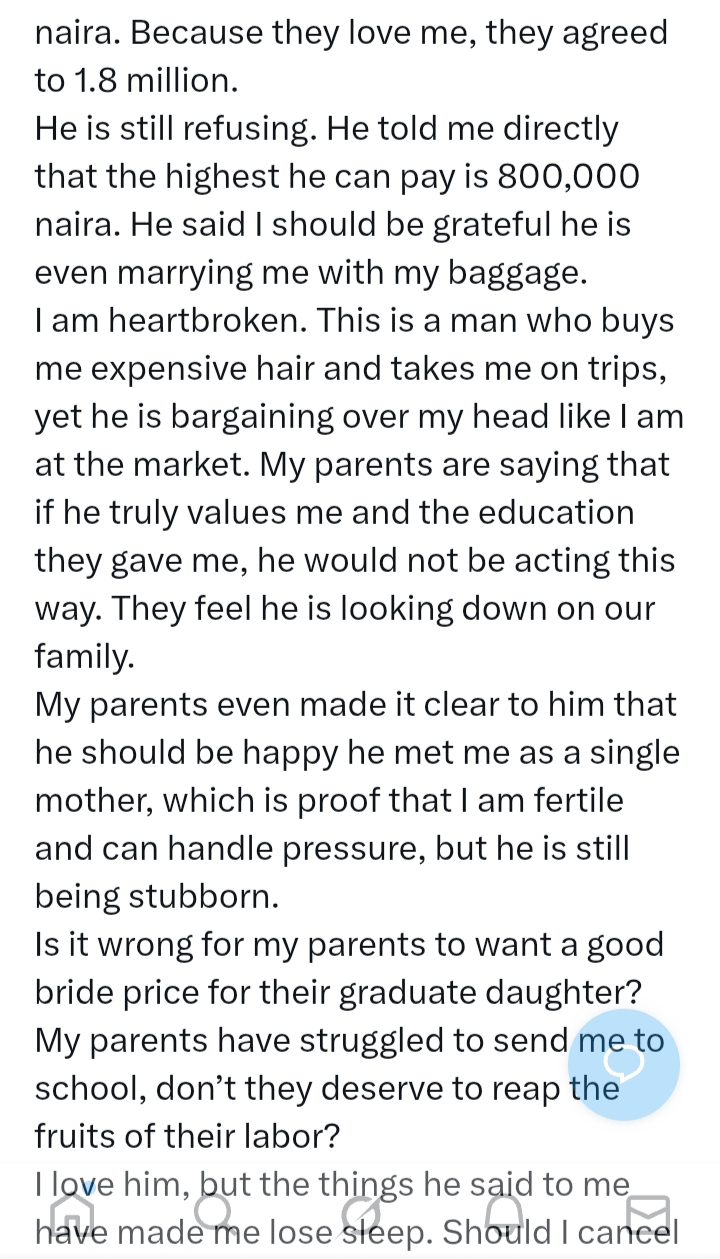
Task: Tap the line "mother, which is proof that I am fertile"
Action: tap(329, 801)
